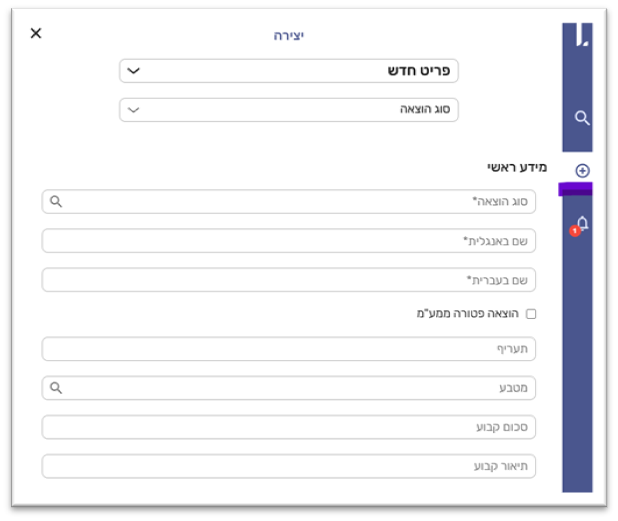Close the 'יצירה' dialog with the X
This screenshot has height=521, width=618.
pyautogui.click(x=36, y=33)
